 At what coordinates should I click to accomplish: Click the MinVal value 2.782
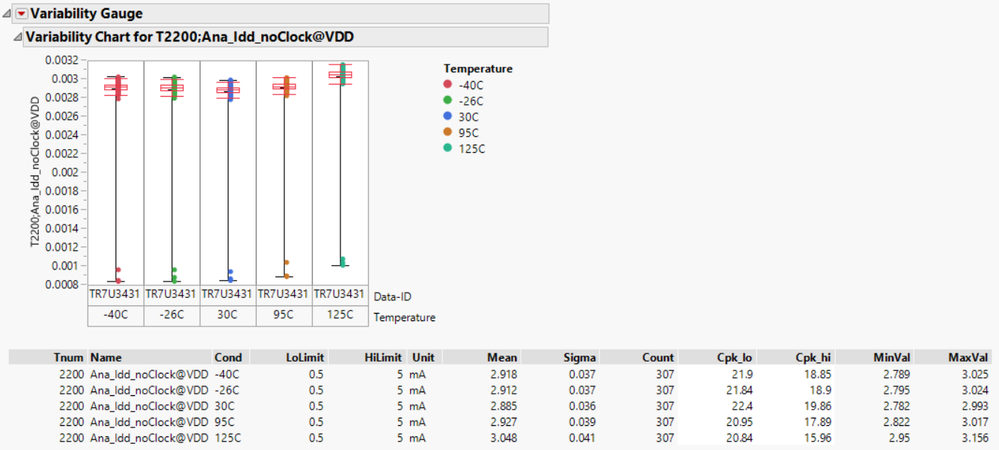point(898,406)
